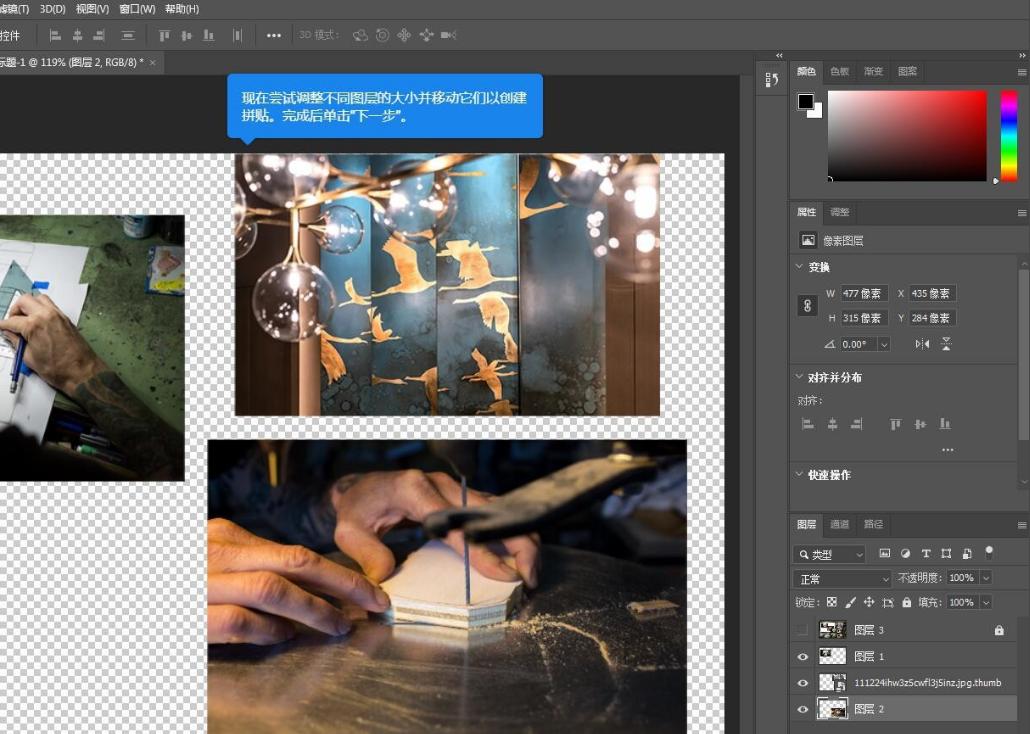Hide the 图层 2 layer

803,709
